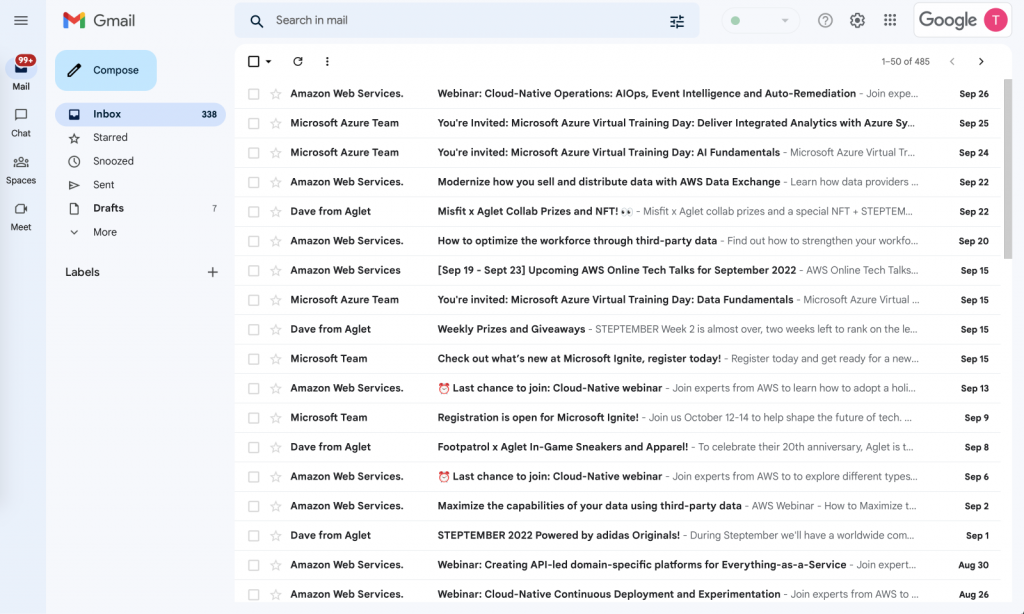Open the Sep 13 Last chance Cloud-Native webinar email

click(x=618, y=388)
